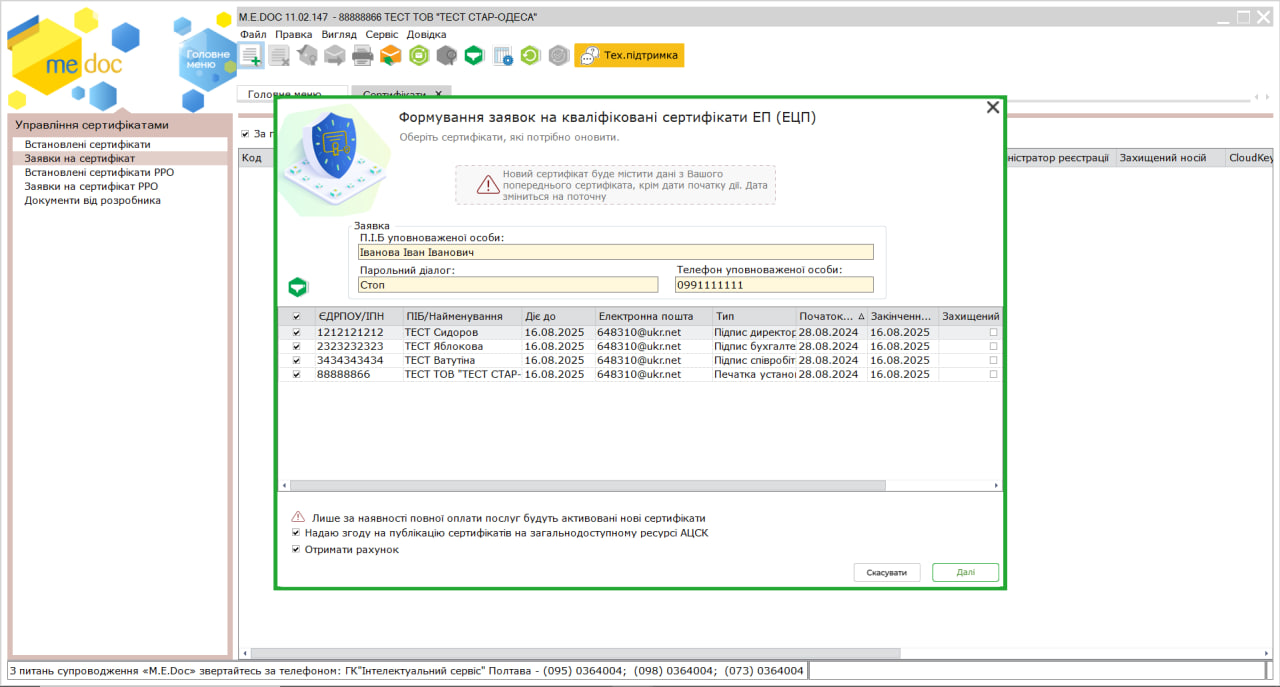Uncheck the row checkbox for 3434343434
Viewport: 1280px width, 687px height.
[296, 360]
